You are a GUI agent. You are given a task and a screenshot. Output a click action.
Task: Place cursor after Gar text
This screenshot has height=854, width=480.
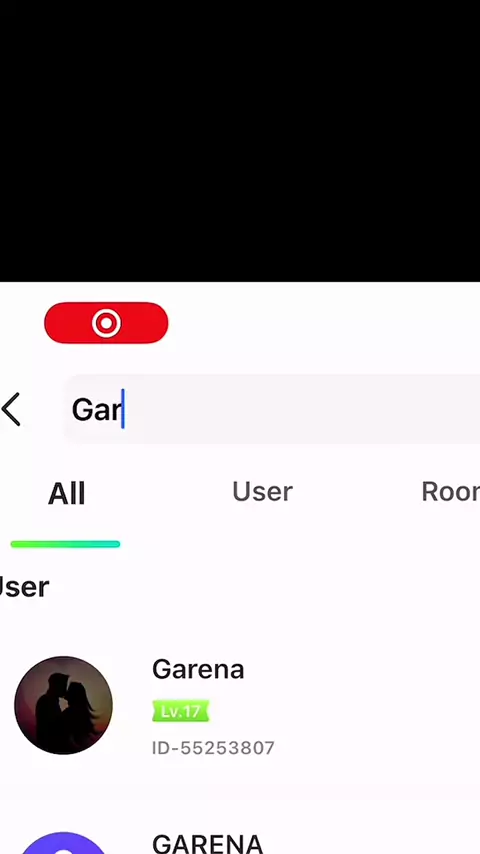pos(124,410)
